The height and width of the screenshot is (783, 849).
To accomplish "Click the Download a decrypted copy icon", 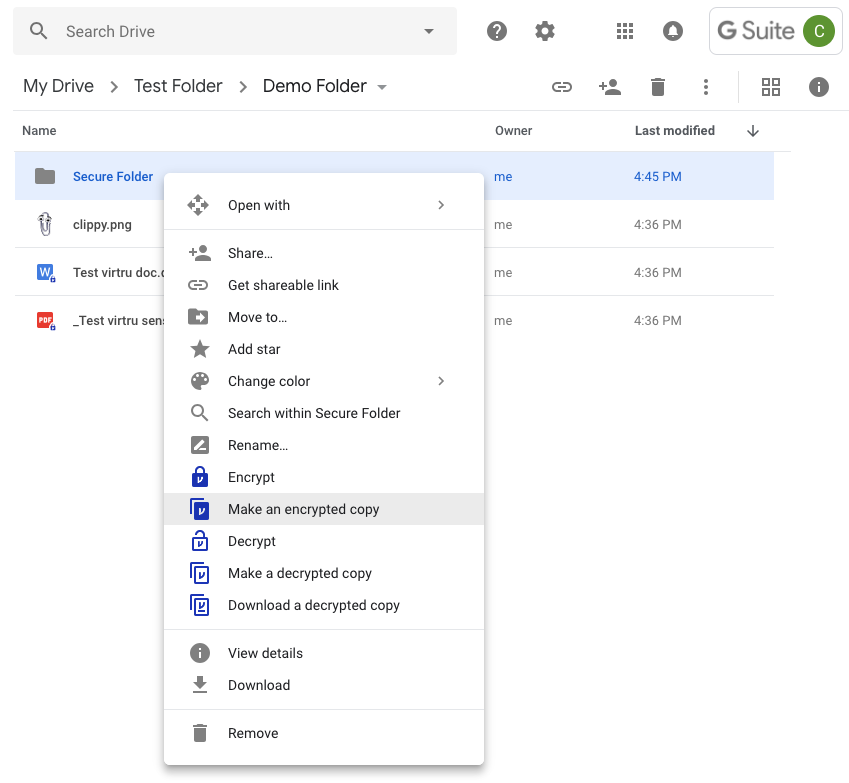I will (200, 605).
